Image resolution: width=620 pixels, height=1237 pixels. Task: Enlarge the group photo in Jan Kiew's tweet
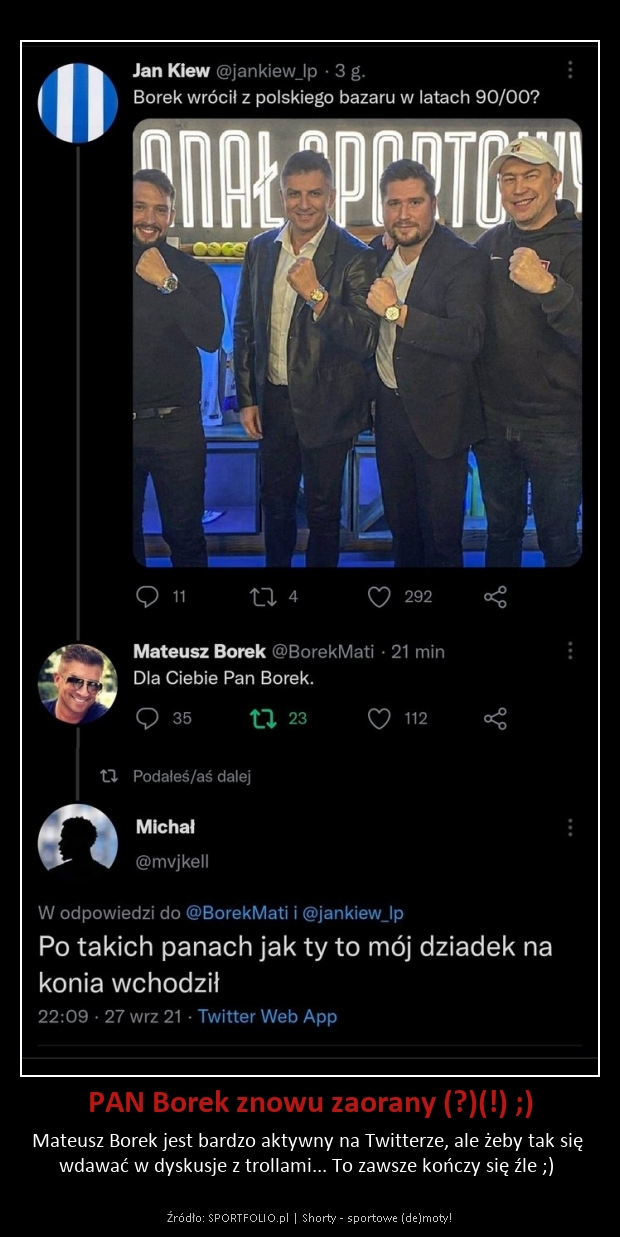pyautogui.click(x=358, y=343)
